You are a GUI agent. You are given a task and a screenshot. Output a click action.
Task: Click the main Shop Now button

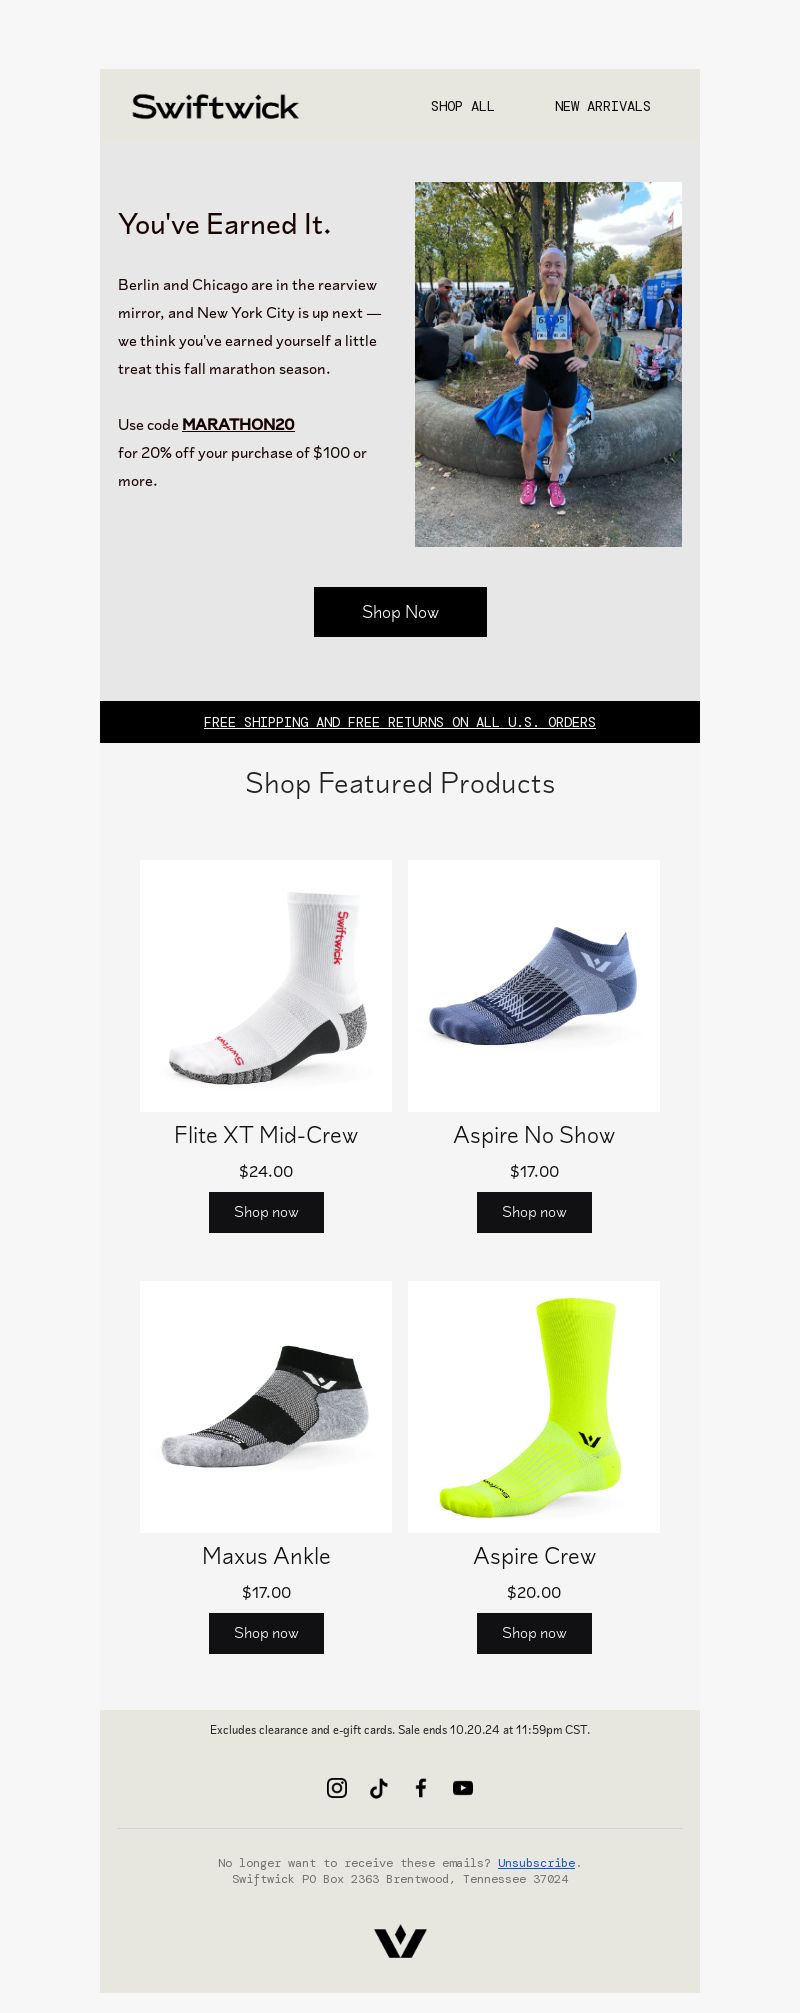tap(400, 612)
